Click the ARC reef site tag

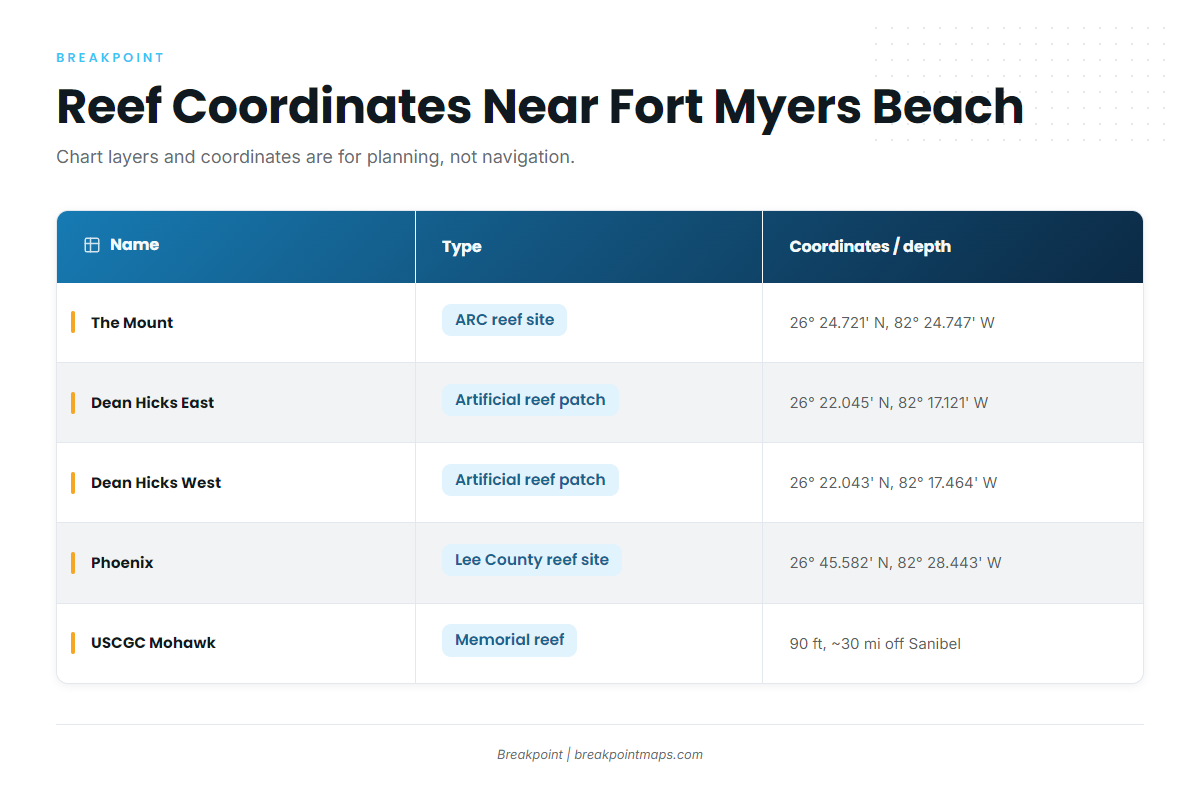(x=504, y=320)
